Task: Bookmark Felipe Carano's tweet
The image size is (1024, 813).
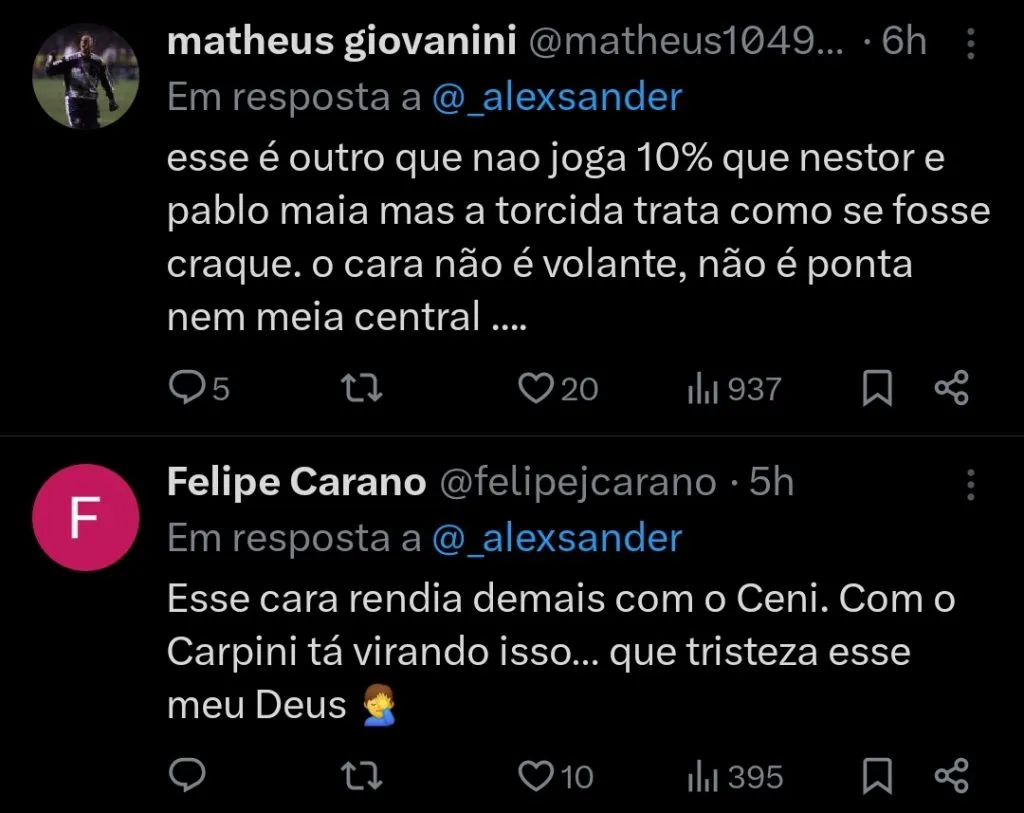Action: coord(877,775)
